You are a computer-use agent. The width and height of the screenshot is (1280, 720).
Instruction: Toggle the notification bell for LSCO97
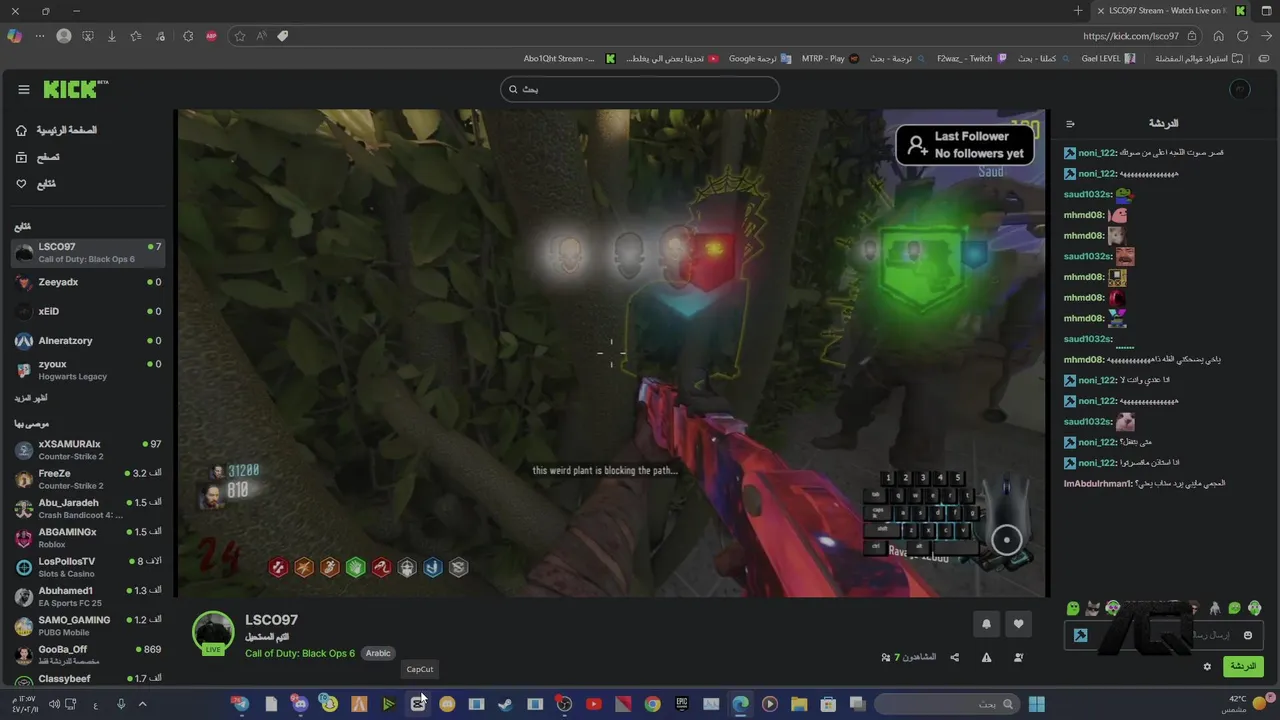tap(986, 624)
